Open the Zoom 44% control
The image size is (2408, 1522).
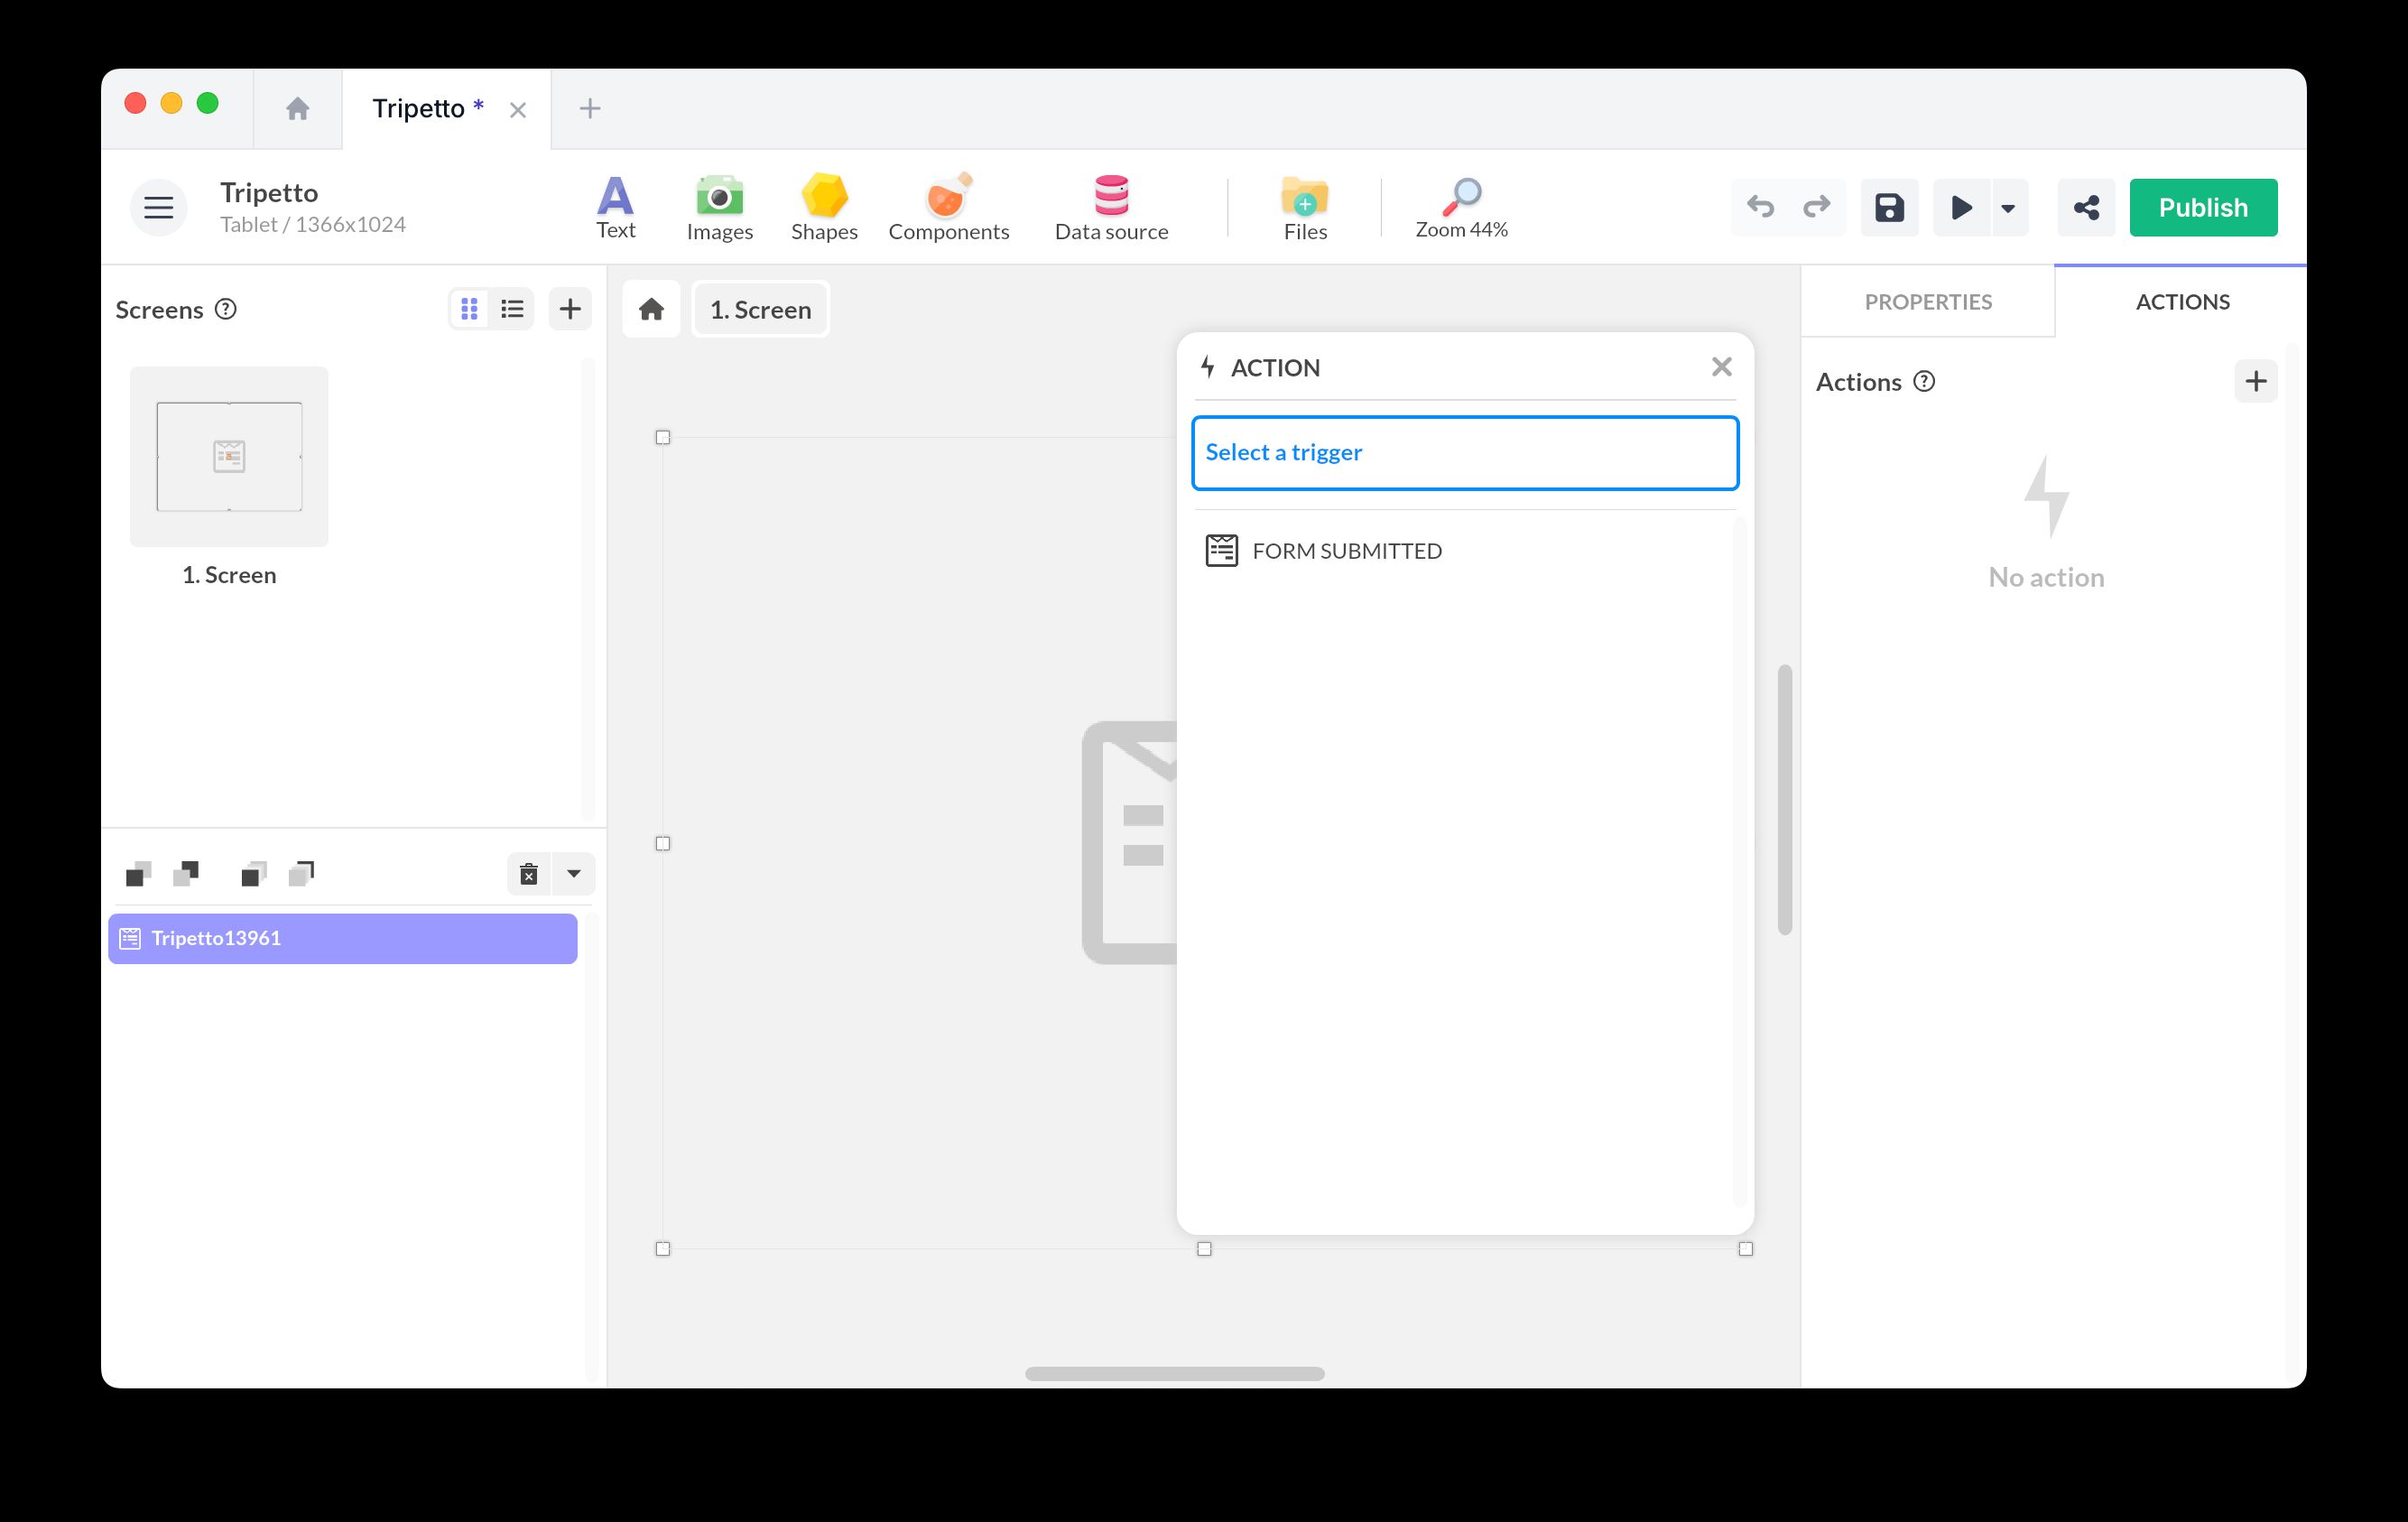pos(1460,207)
